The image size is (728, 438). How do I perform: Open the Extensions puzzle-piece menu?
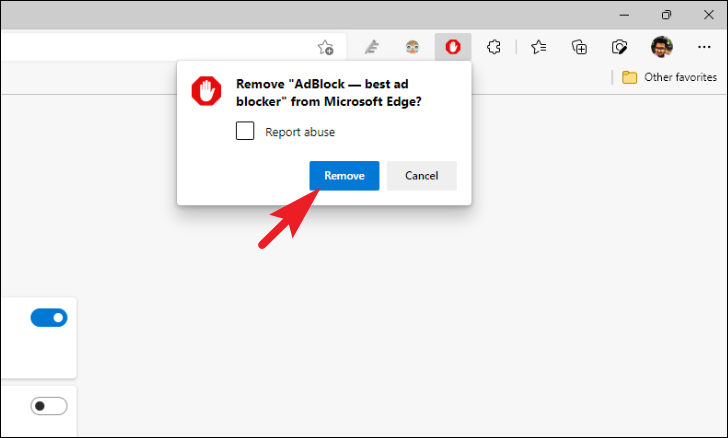click(x=494, y=47)
